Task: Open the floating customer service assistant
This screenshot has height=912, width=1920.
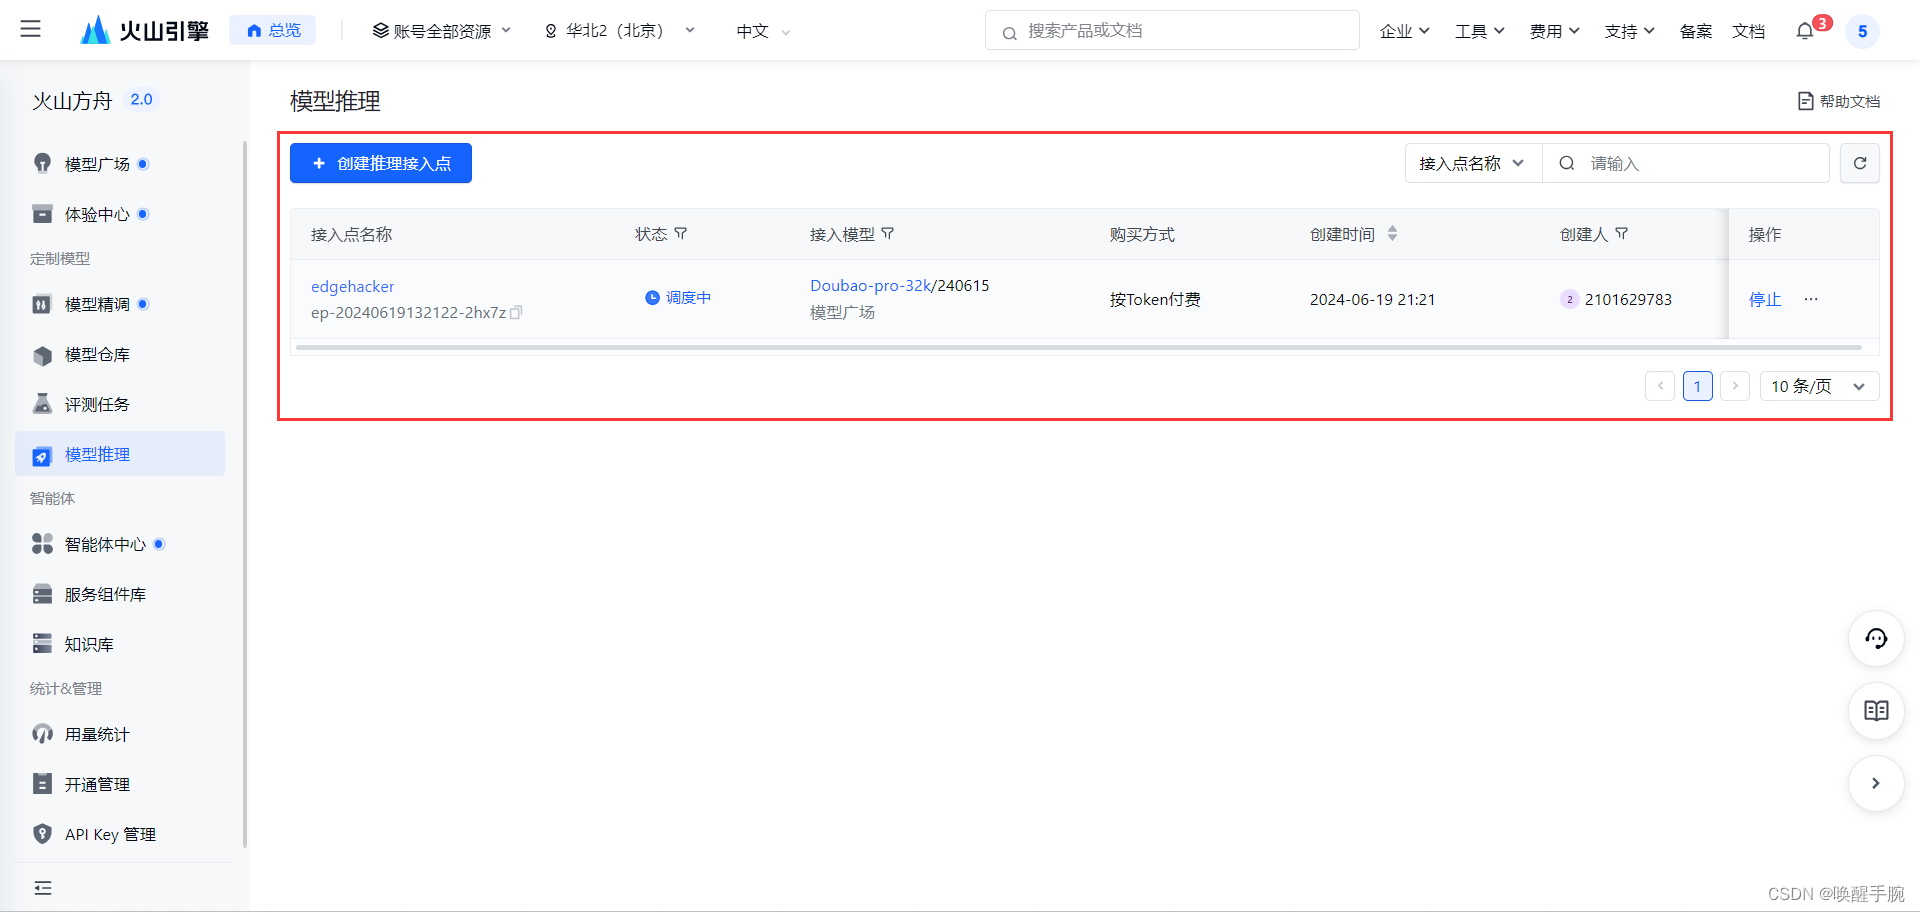Action: click(1876, 638)
